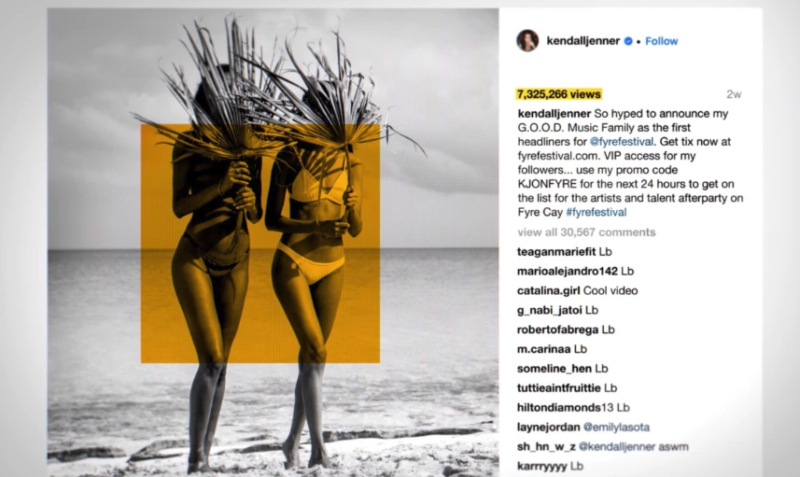Click the blue verified badge
This screenshot has height=477, width=800.
[629, 41]
